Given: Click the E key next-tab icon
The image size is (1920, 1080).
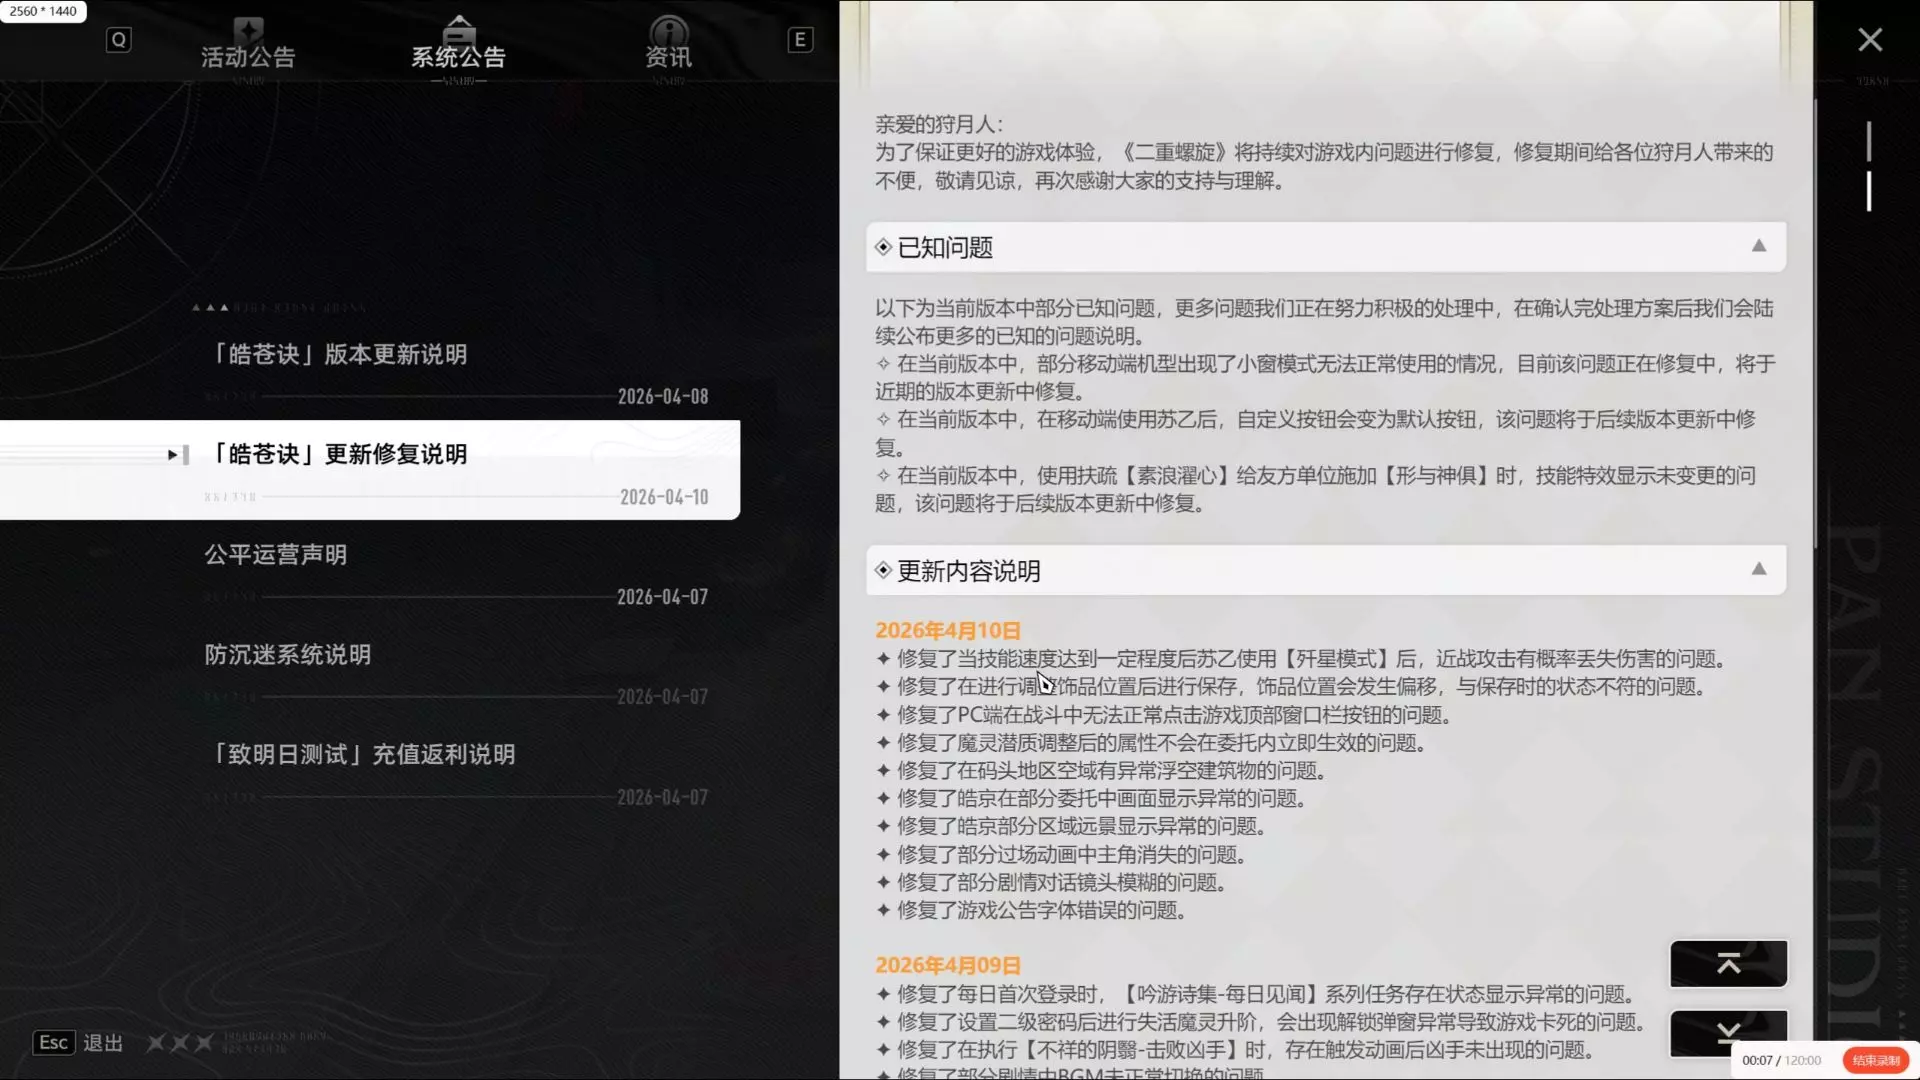Looking at the screenshot, I should (x=800, y=40).
